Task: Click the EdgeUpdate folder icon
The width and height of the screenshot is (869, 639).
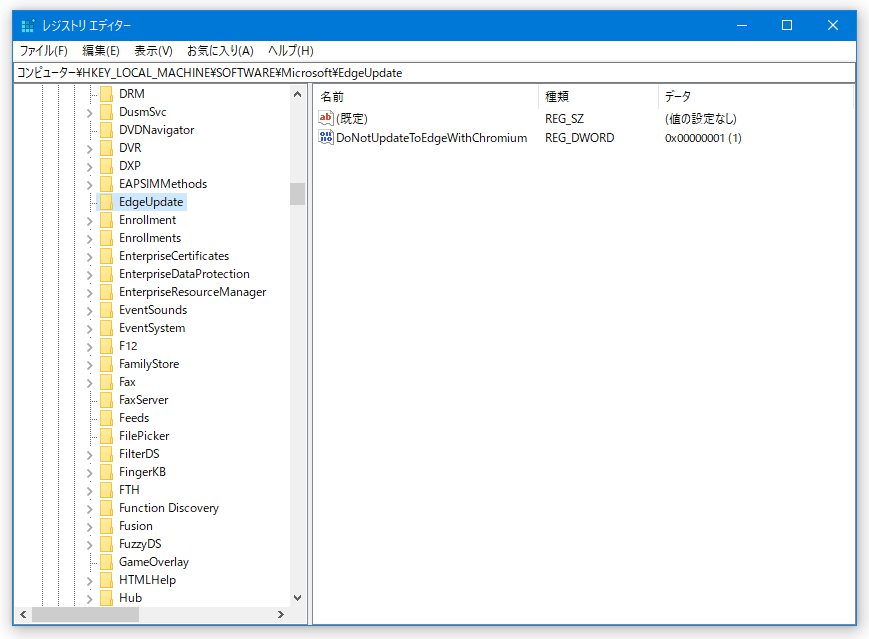Action: click(106, 202)
